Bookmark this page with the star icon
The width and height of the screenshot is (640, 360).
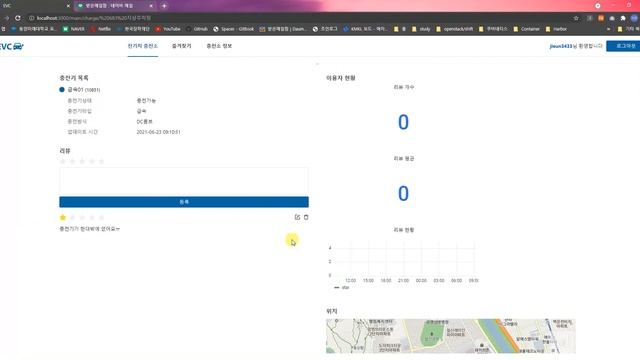576,18
